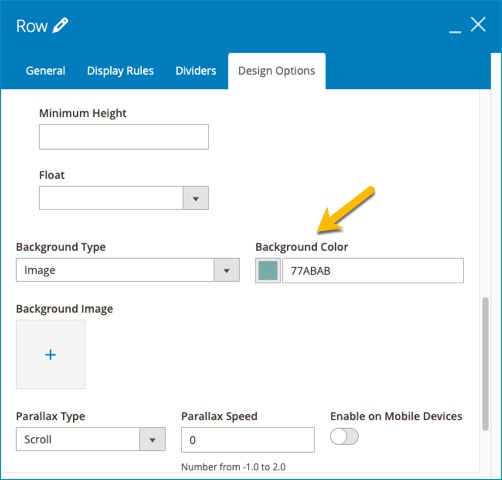Click the Background Color hex field 77ABAB
The image size is (502, 480).
373,271
